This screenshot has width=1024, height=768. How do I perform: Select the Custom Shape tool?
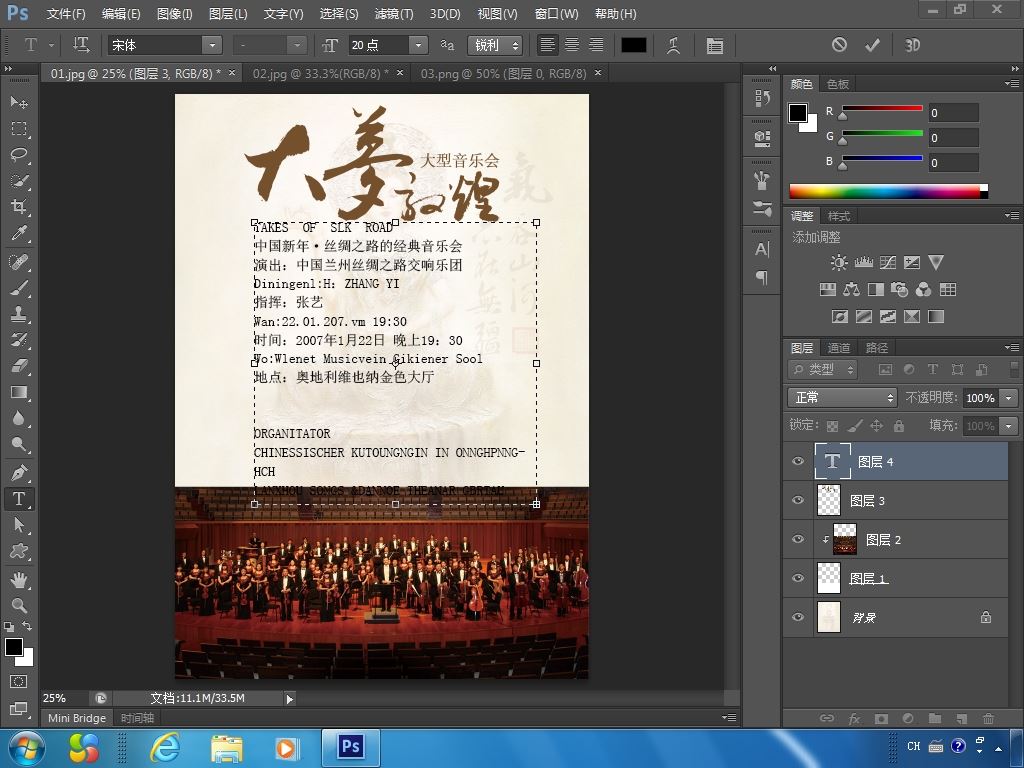click(x=19, y=551)
